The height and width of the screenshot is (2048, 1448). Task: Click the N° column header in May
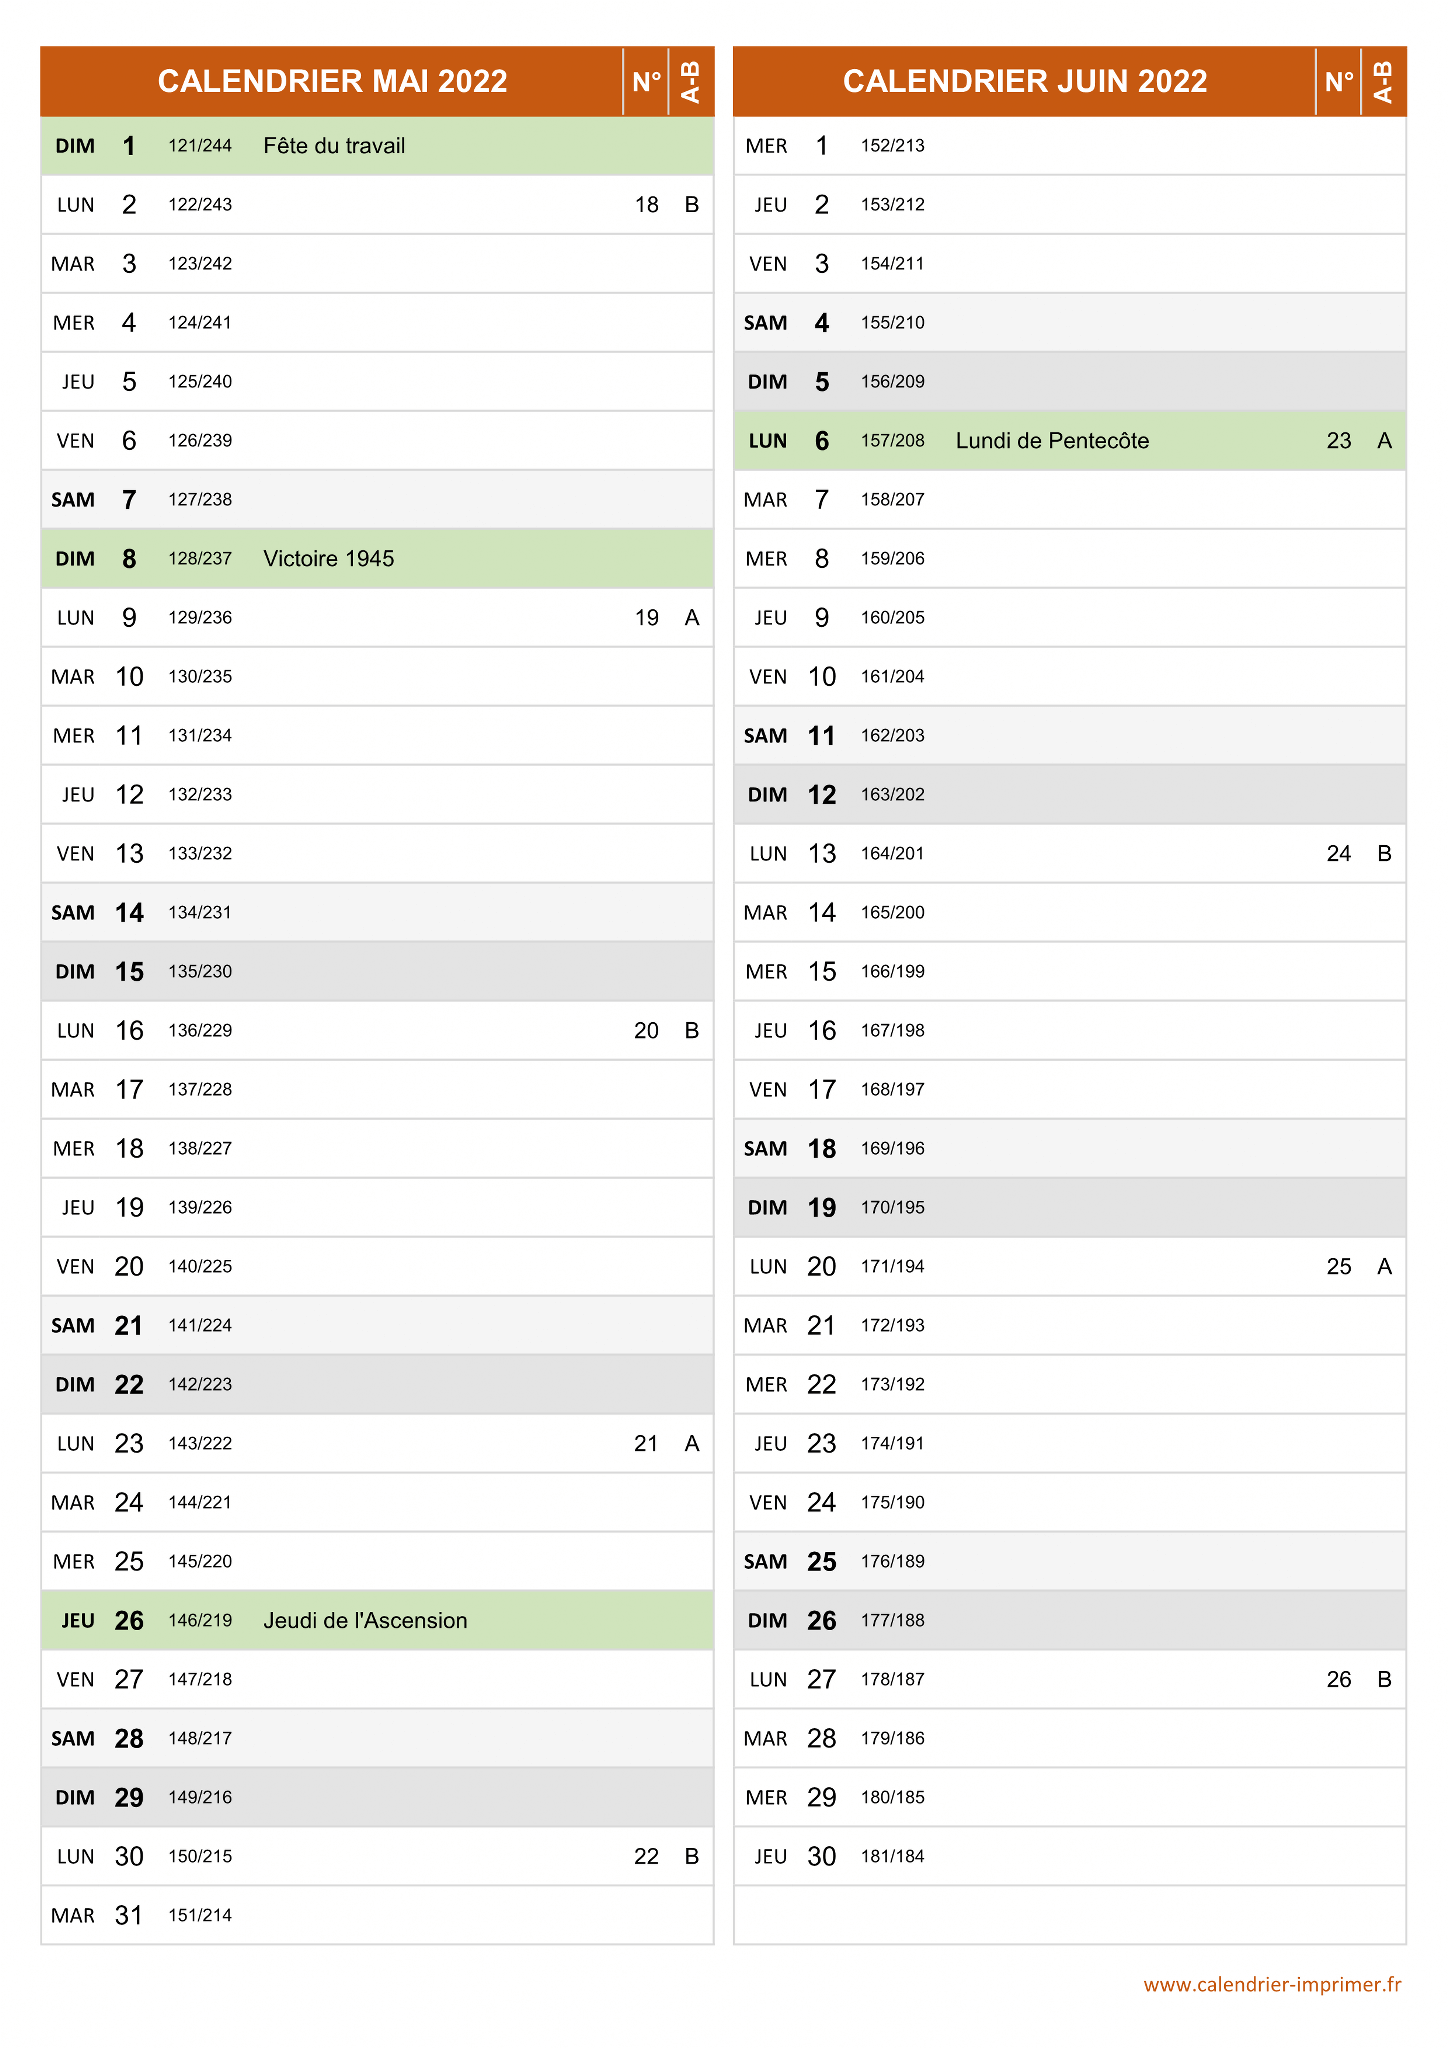click(646, 81)
